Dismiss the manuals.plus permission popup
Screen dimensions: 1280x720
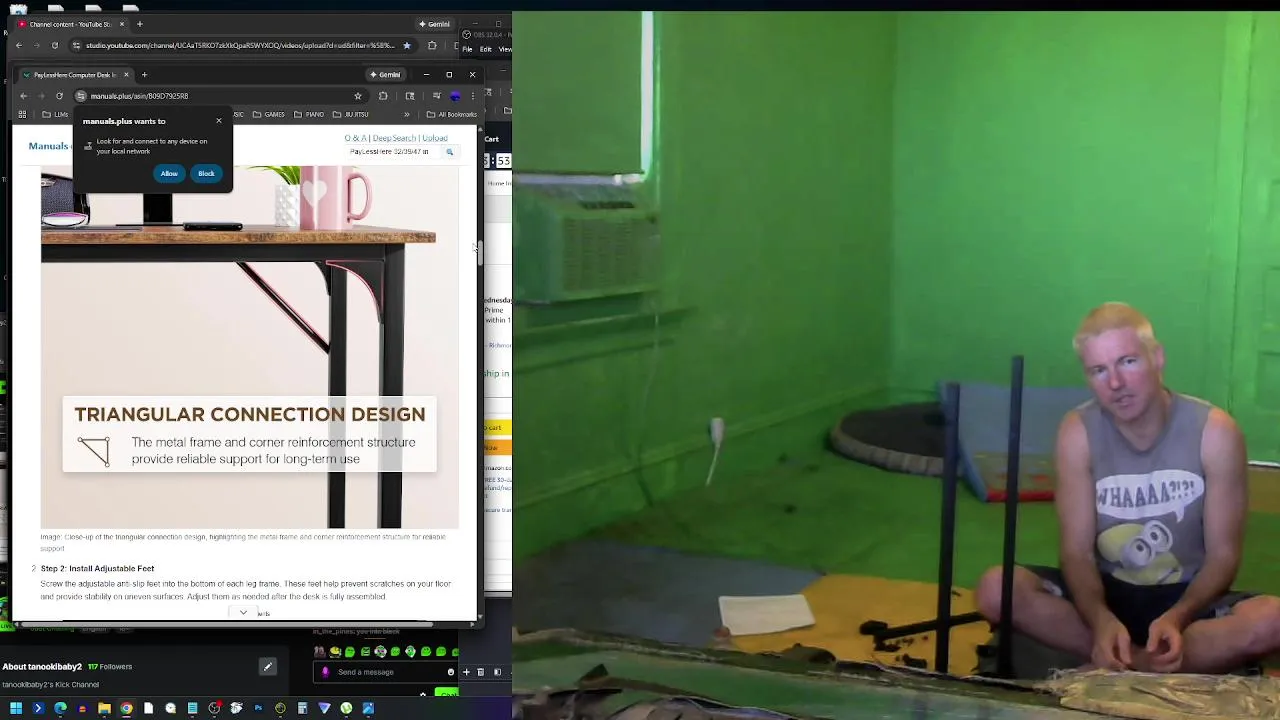click(219, 121)
